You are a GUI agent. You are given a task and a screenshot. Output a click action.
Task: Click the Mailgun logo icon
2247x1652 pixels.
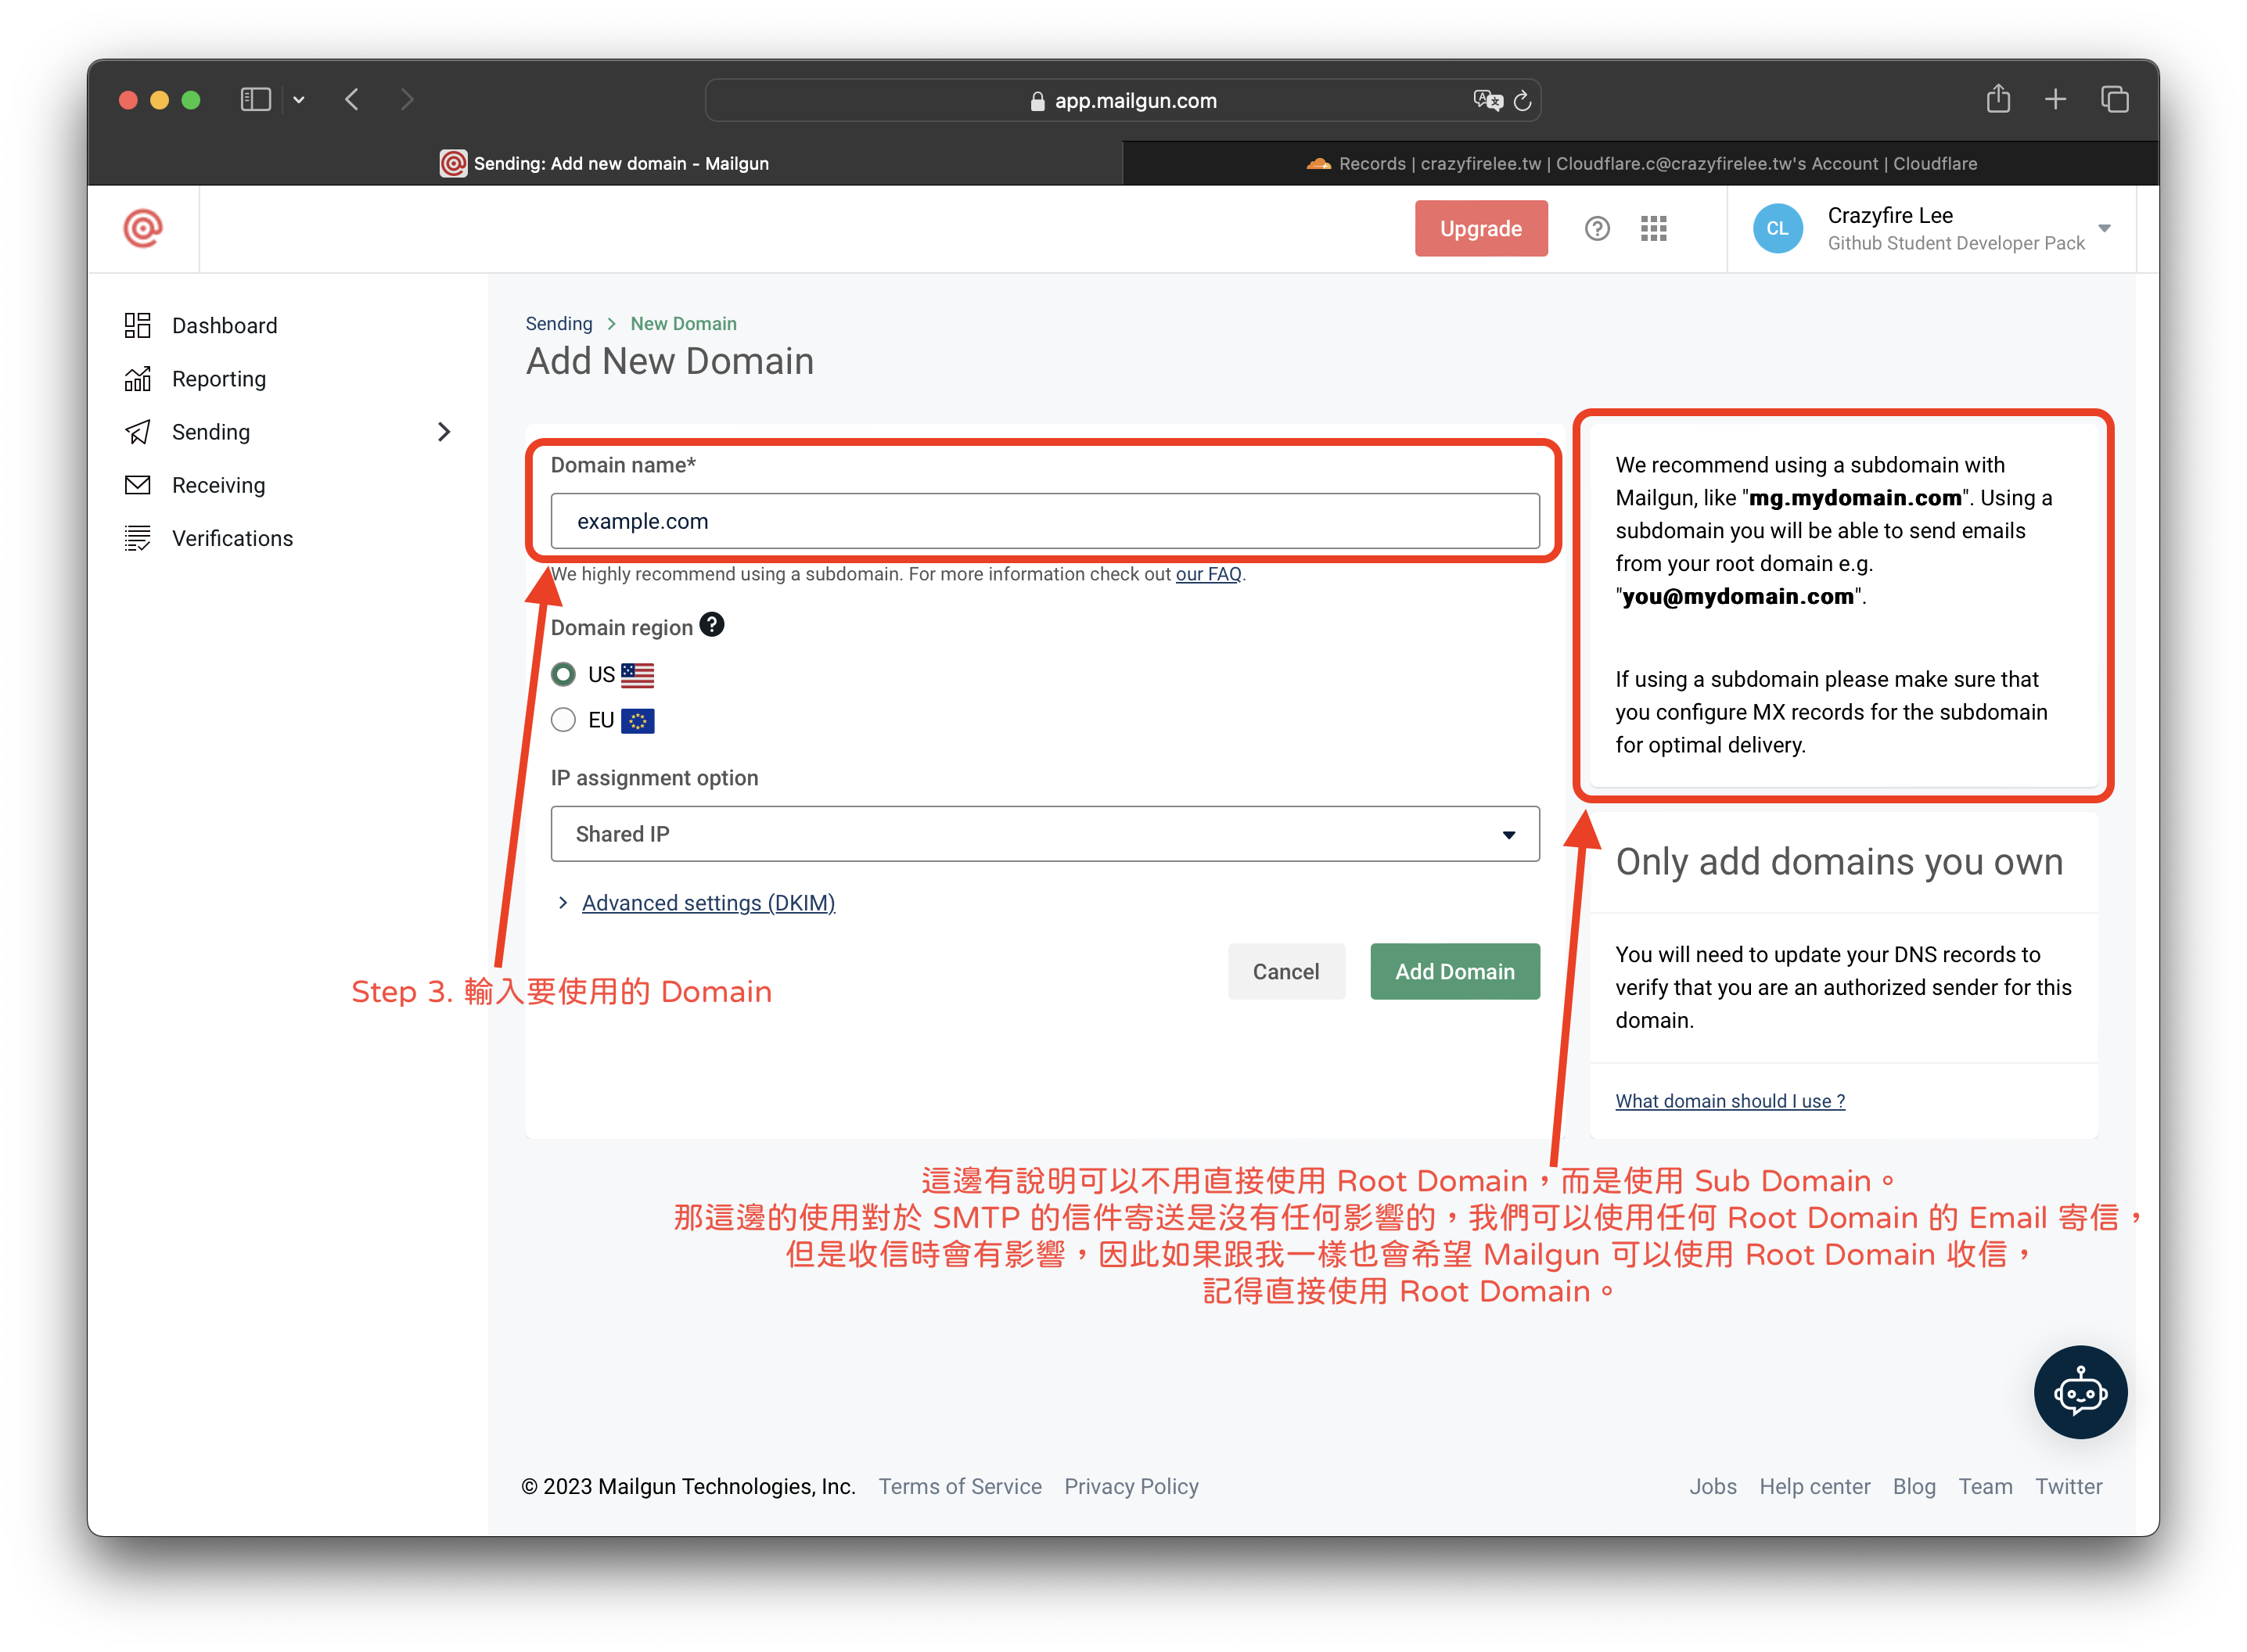pos(143,228)
